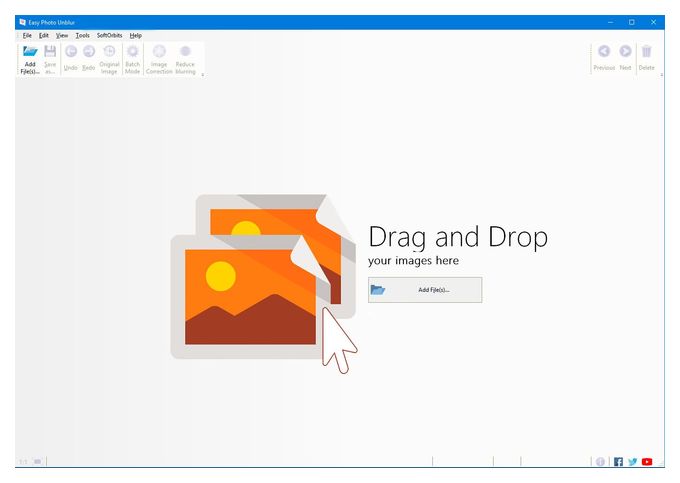The width and height of the screenshot is (680, 483).
Task: Open the Help menu
Action: [x=136, y=36]
